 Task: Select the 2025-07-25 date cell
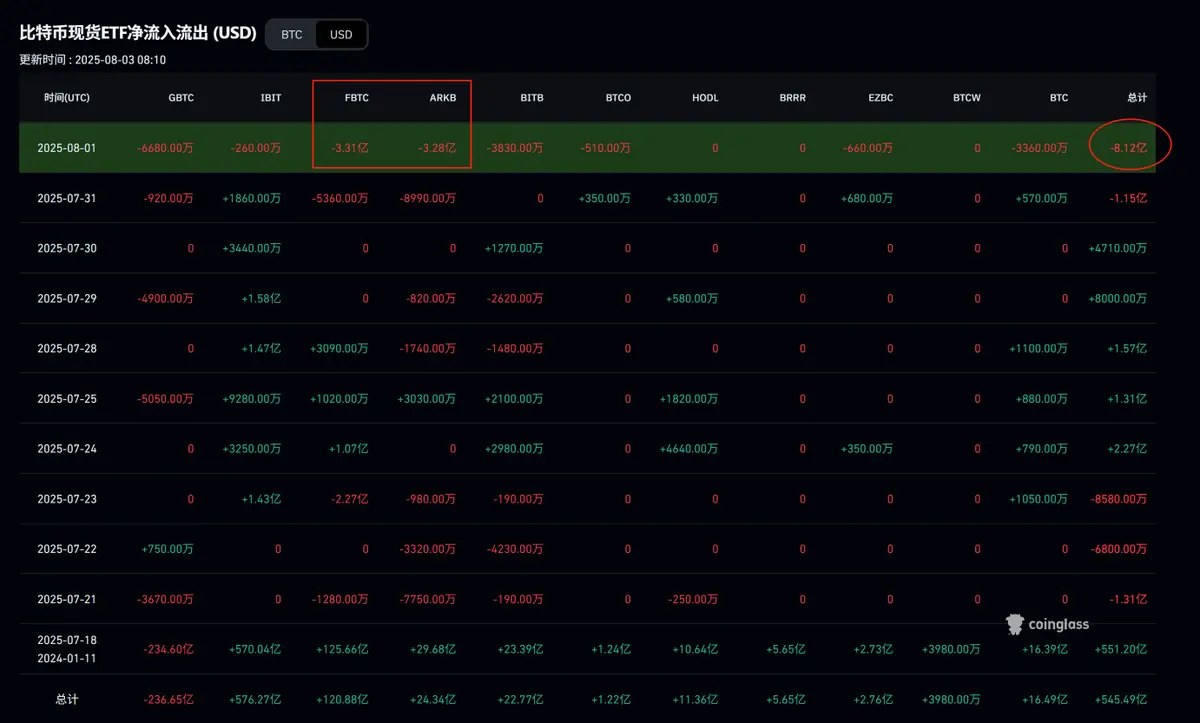pos(66,398)
